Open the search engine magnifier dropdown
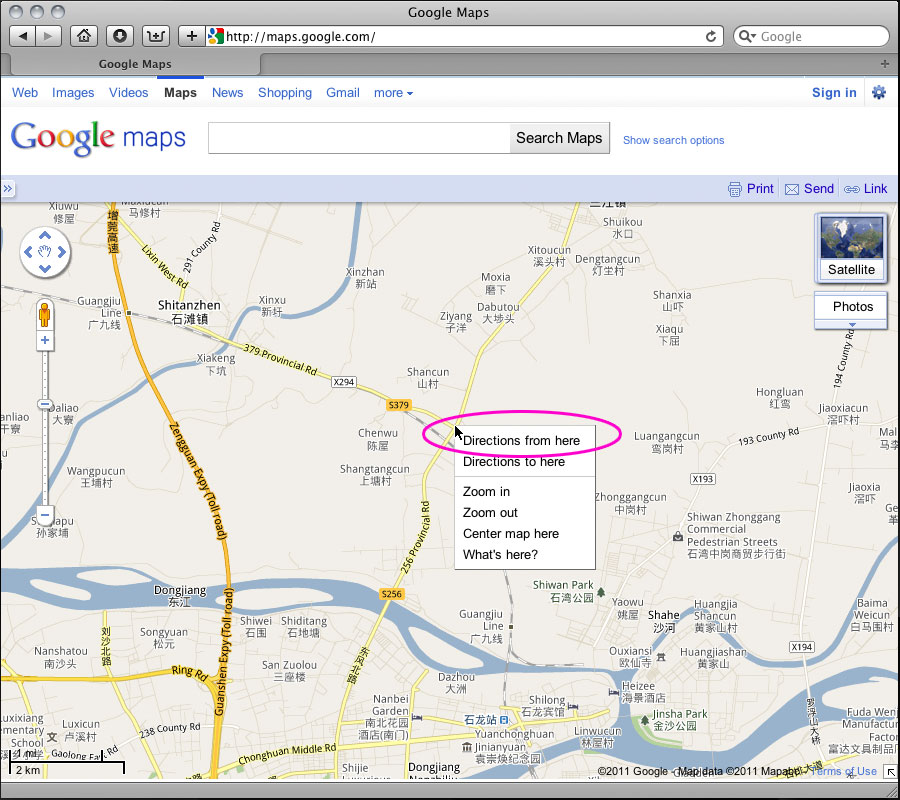 747,37
